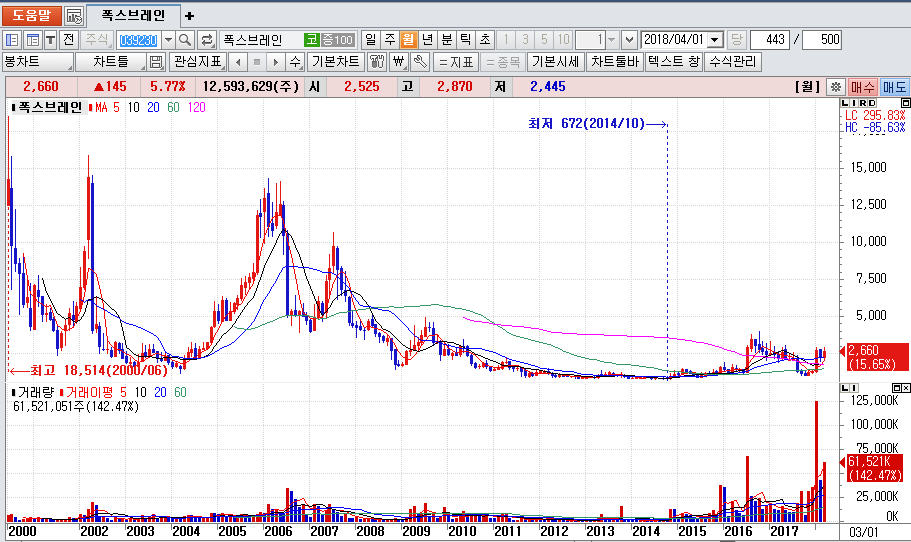Click the floppy disk save chart icon
Image resolution: width=911 pixels, height=542 pixels.
coord(156,62)
